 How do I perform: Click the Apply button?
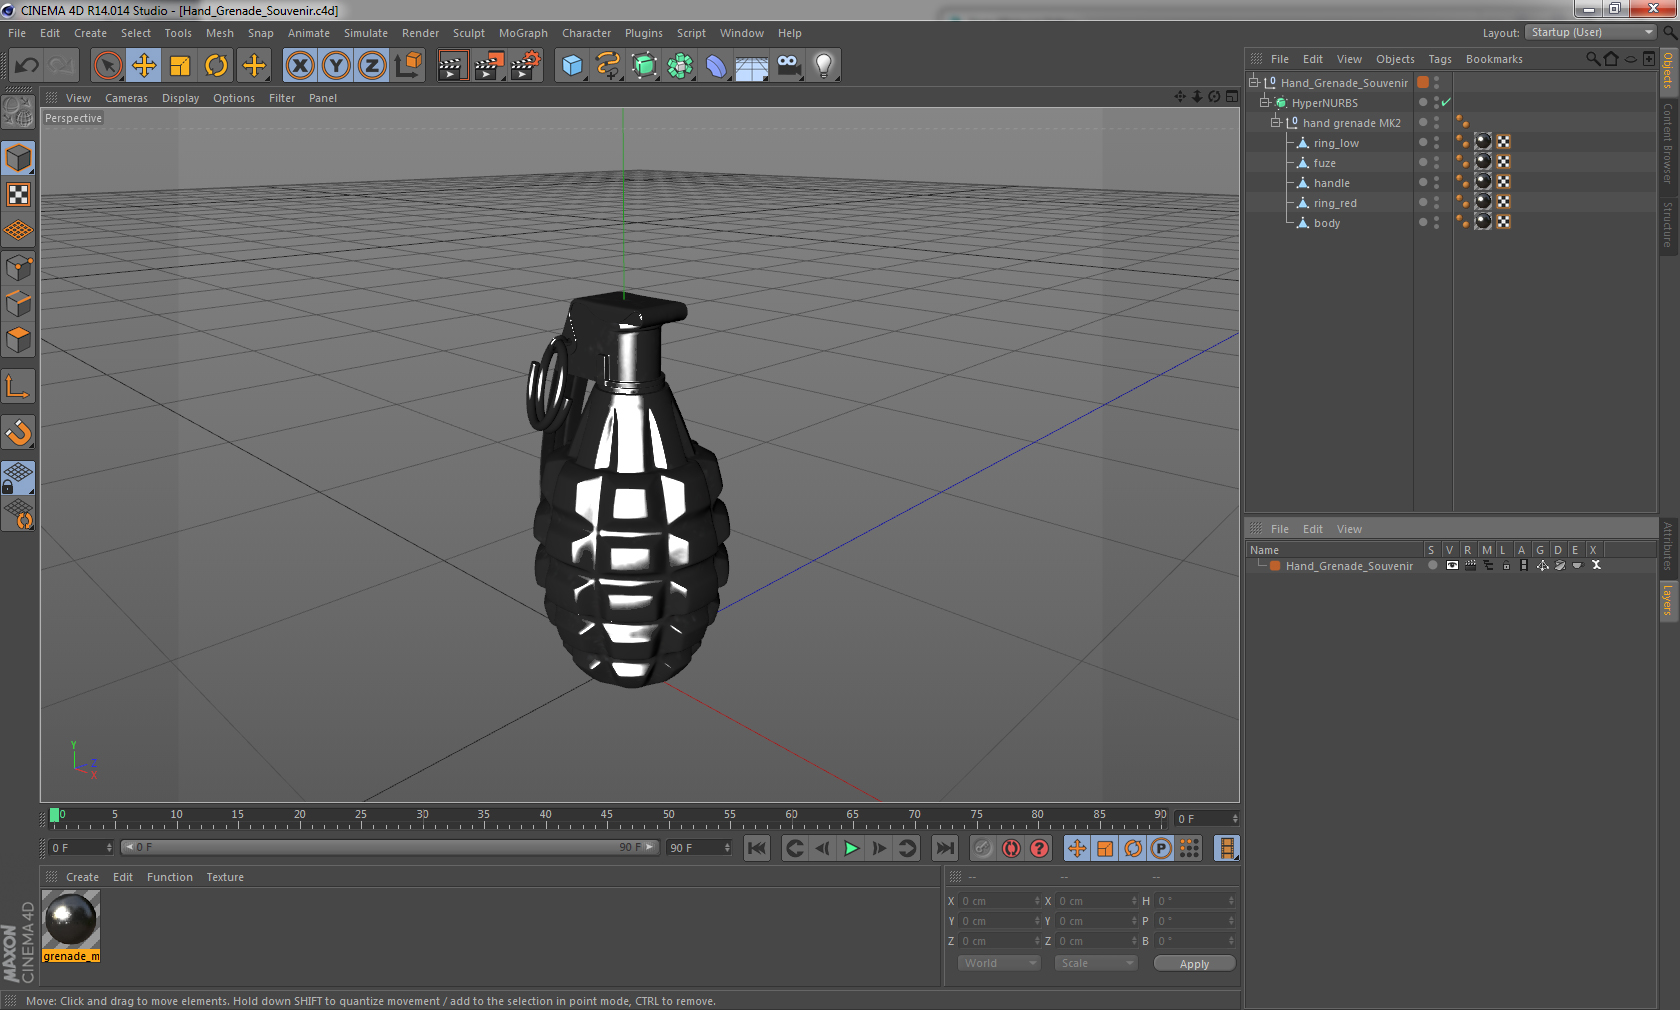click(x=1194, y=964)
